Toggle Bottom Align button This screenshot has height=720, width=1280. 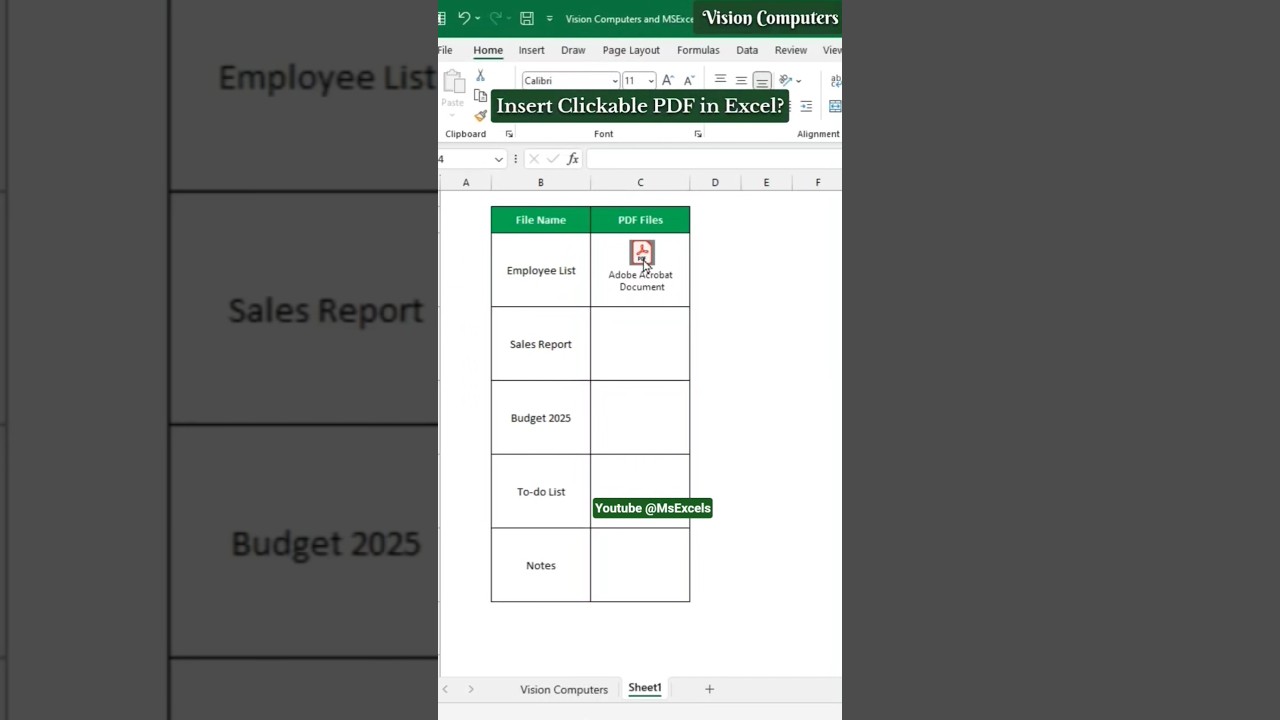point(762,80)
